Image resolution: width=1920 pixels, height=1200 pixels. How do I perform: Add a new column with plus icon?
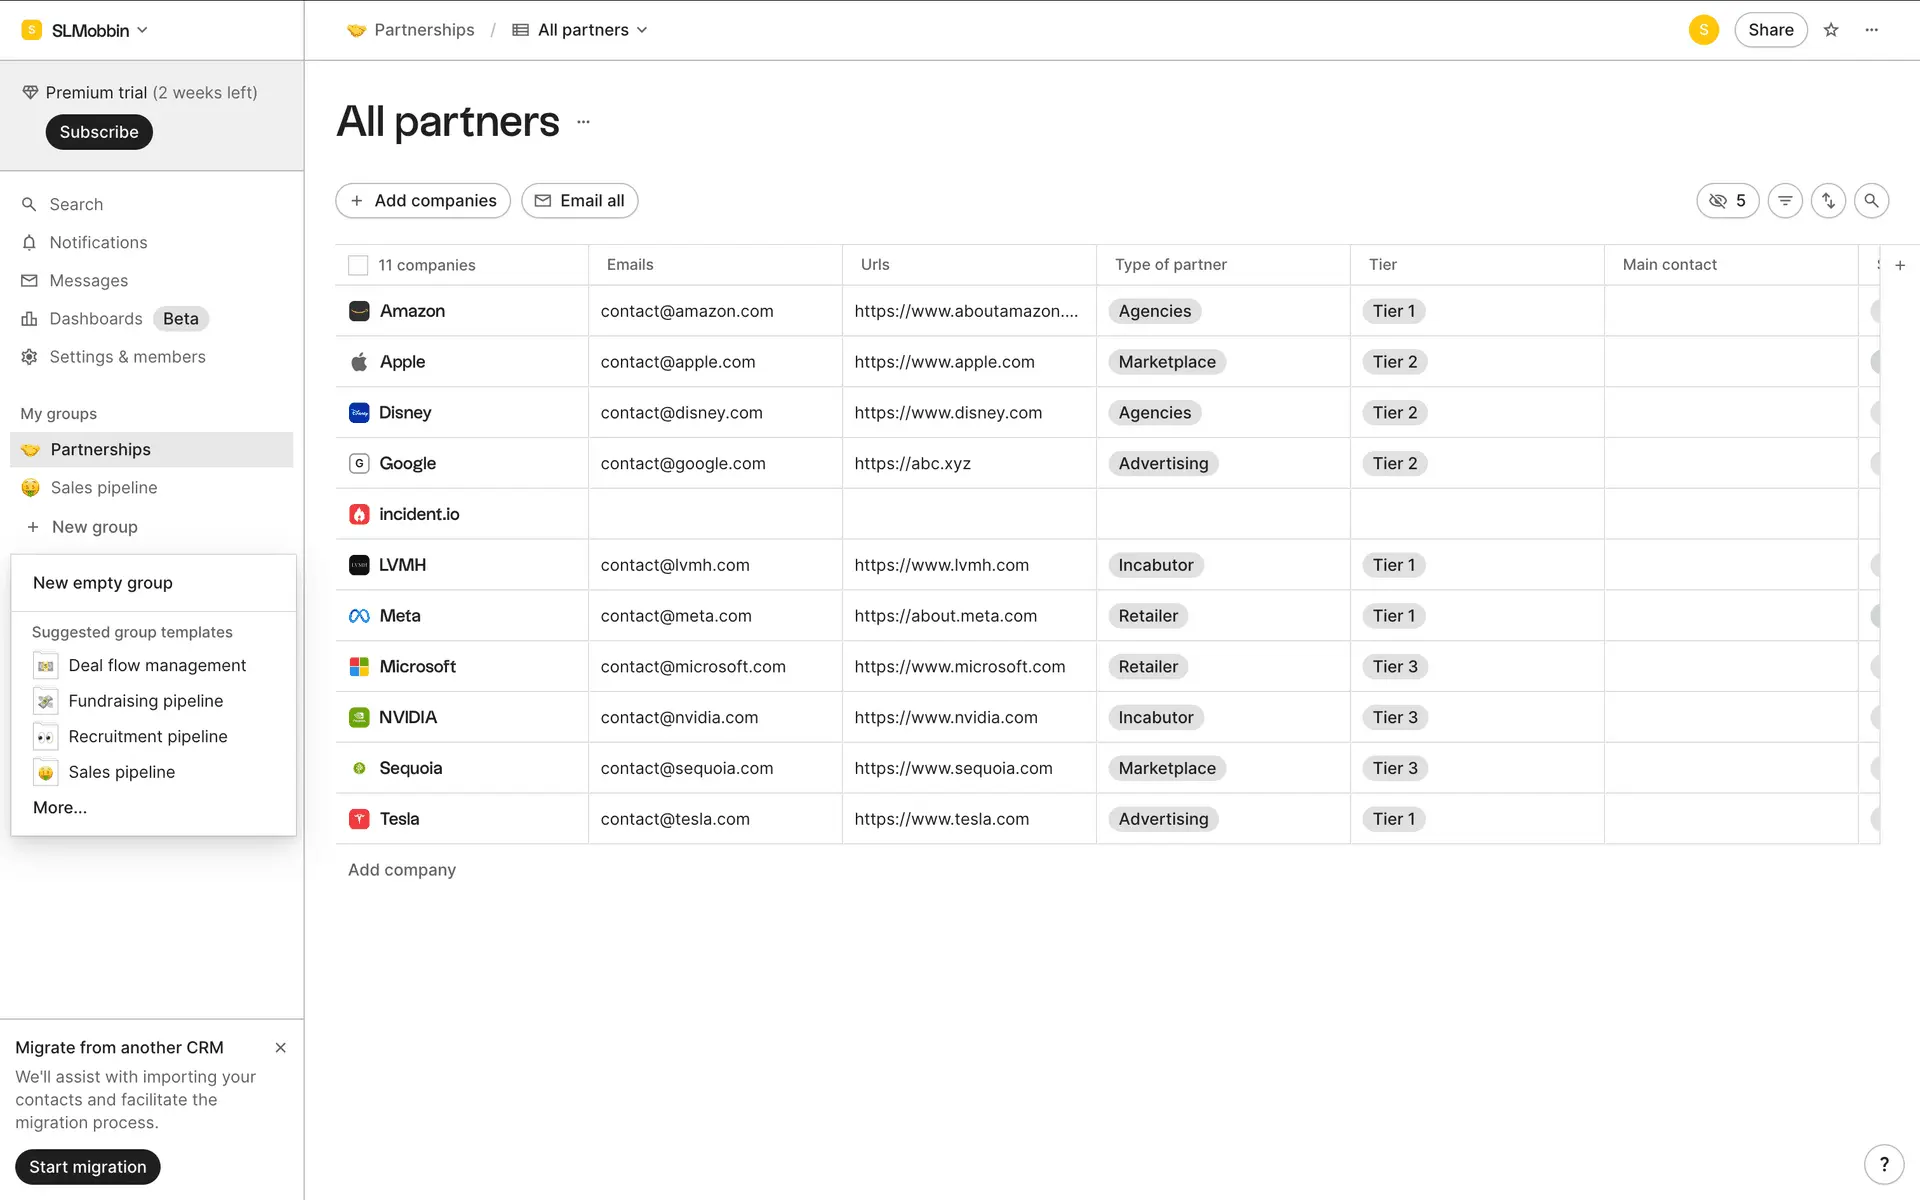1900,265
